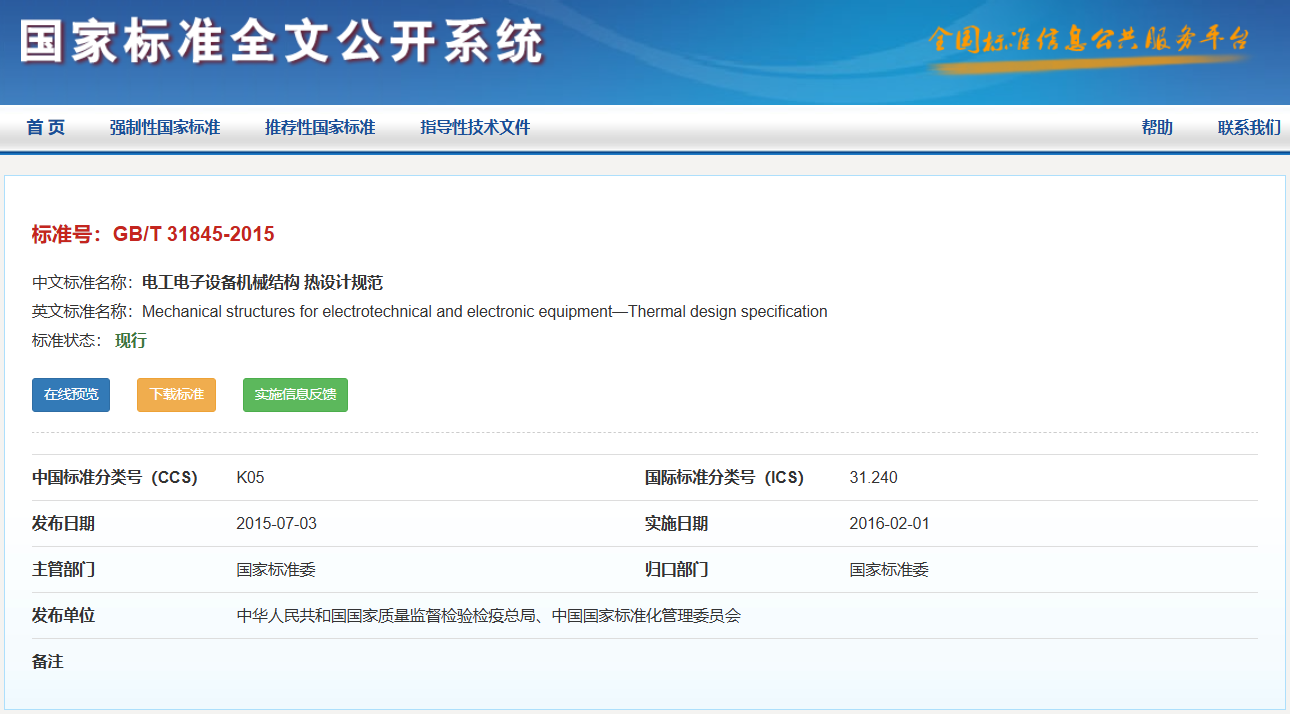Open the 联系我们 link
The image size is (1290, 714).
(x=1248, y=128)
